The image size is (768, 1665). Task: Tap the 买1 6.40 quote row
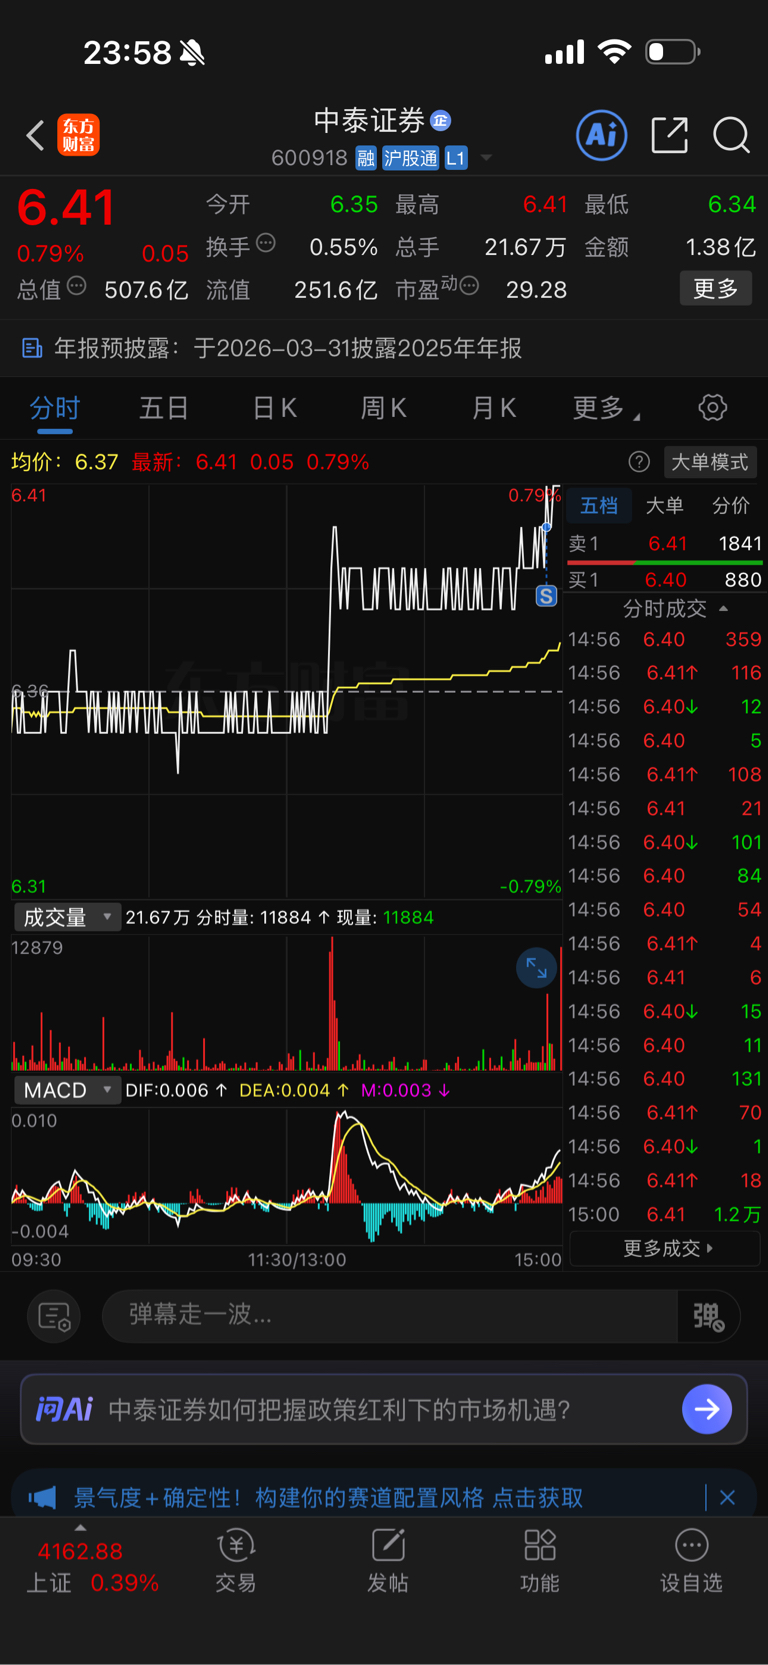tap(665, 580)
